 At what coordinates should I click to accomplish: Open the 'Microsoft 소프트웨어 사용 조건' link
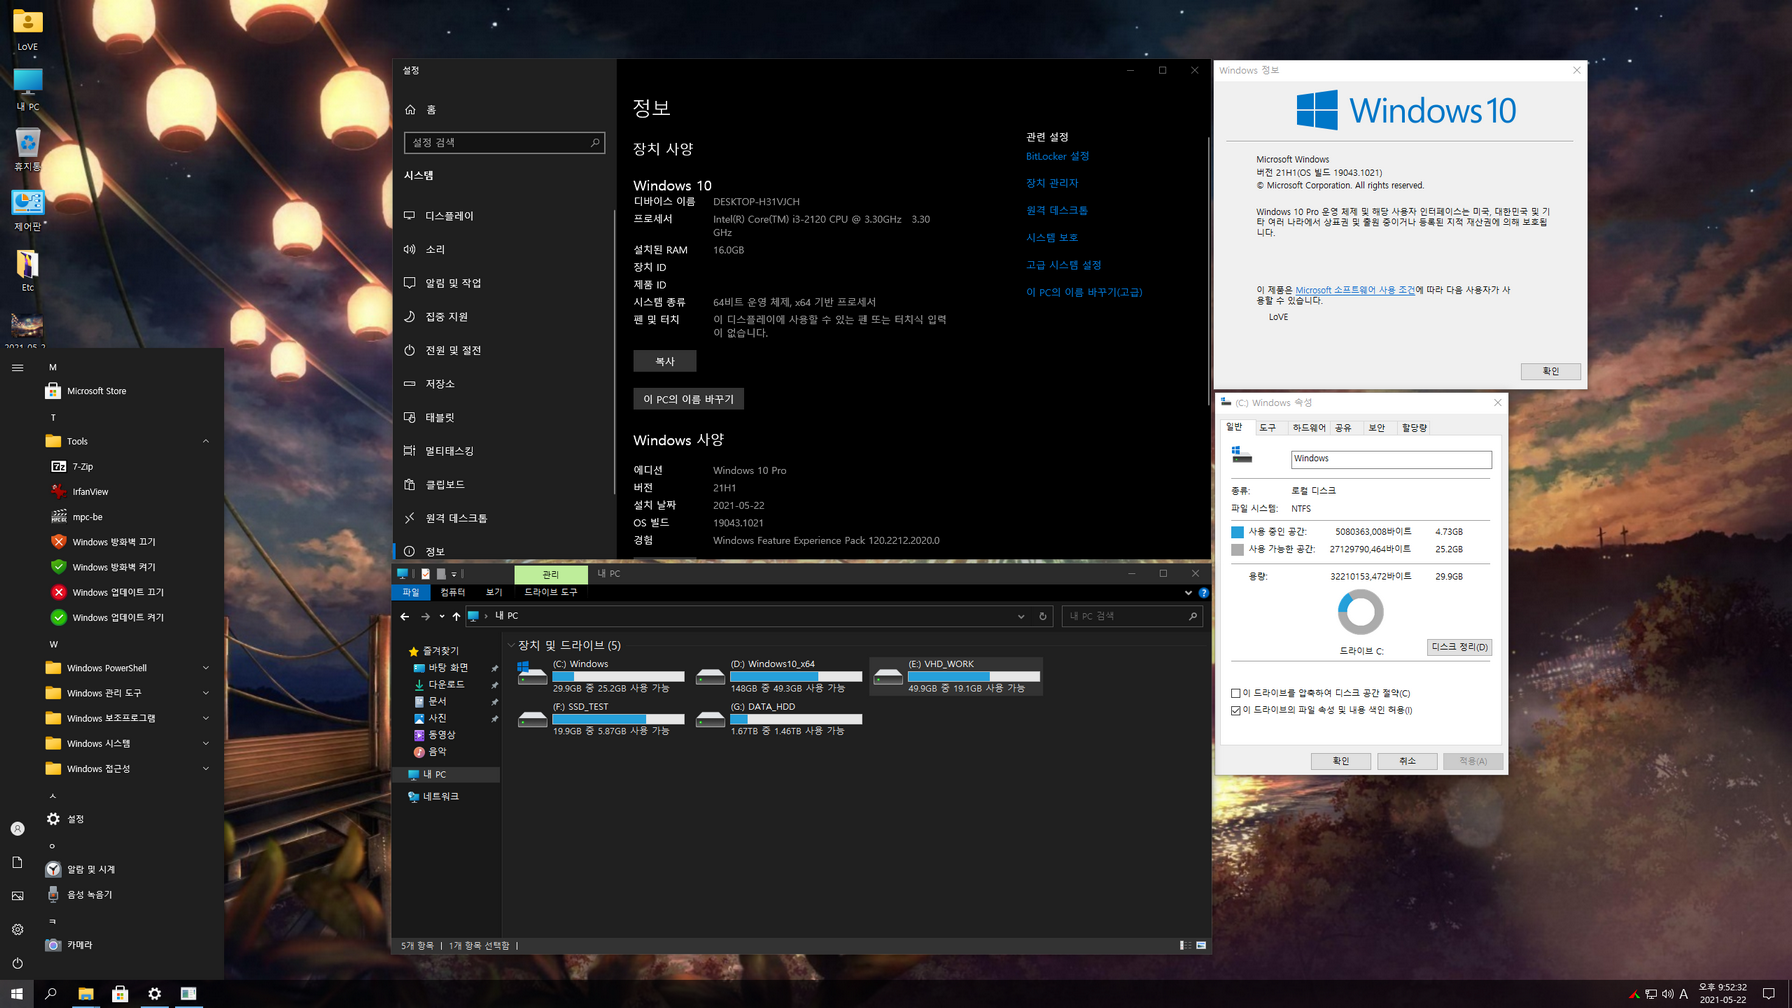1355,290
